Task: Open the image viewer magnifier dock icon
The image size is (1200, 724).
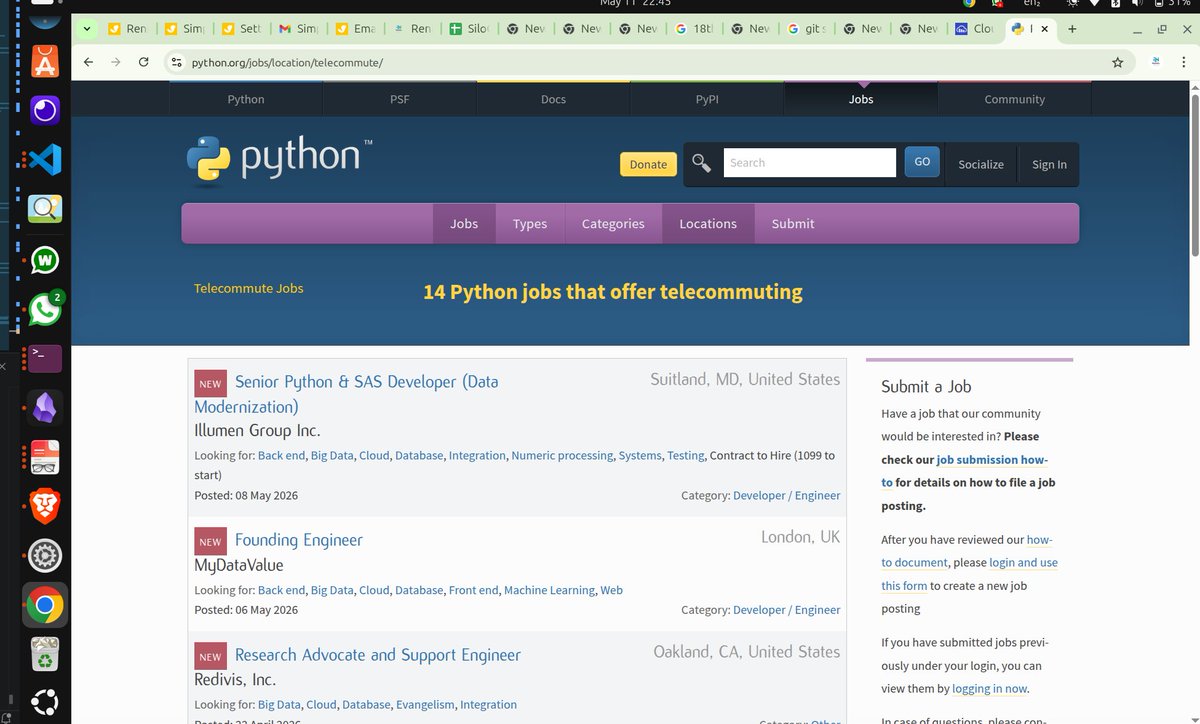Action: tap(45, 208)
